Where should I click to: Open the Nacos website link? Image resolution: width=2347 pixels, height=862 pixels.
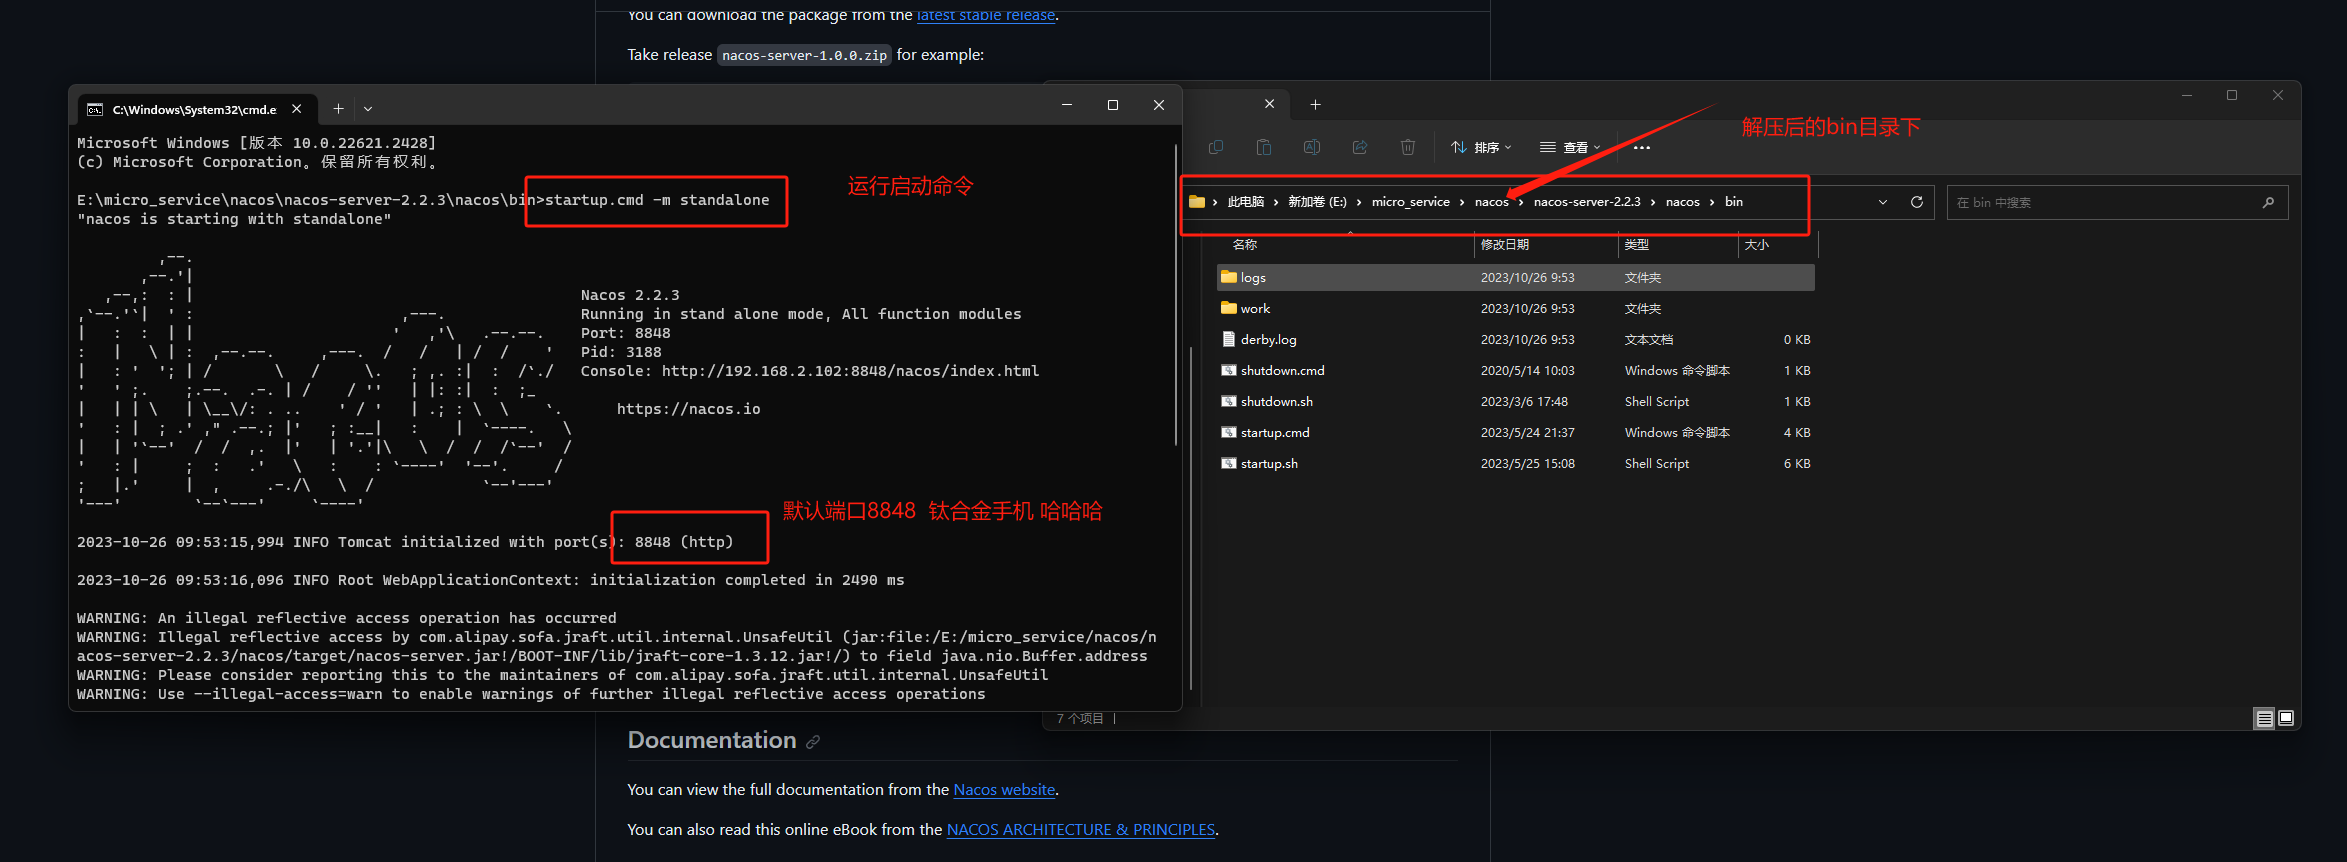click(x=1004, y=790)
